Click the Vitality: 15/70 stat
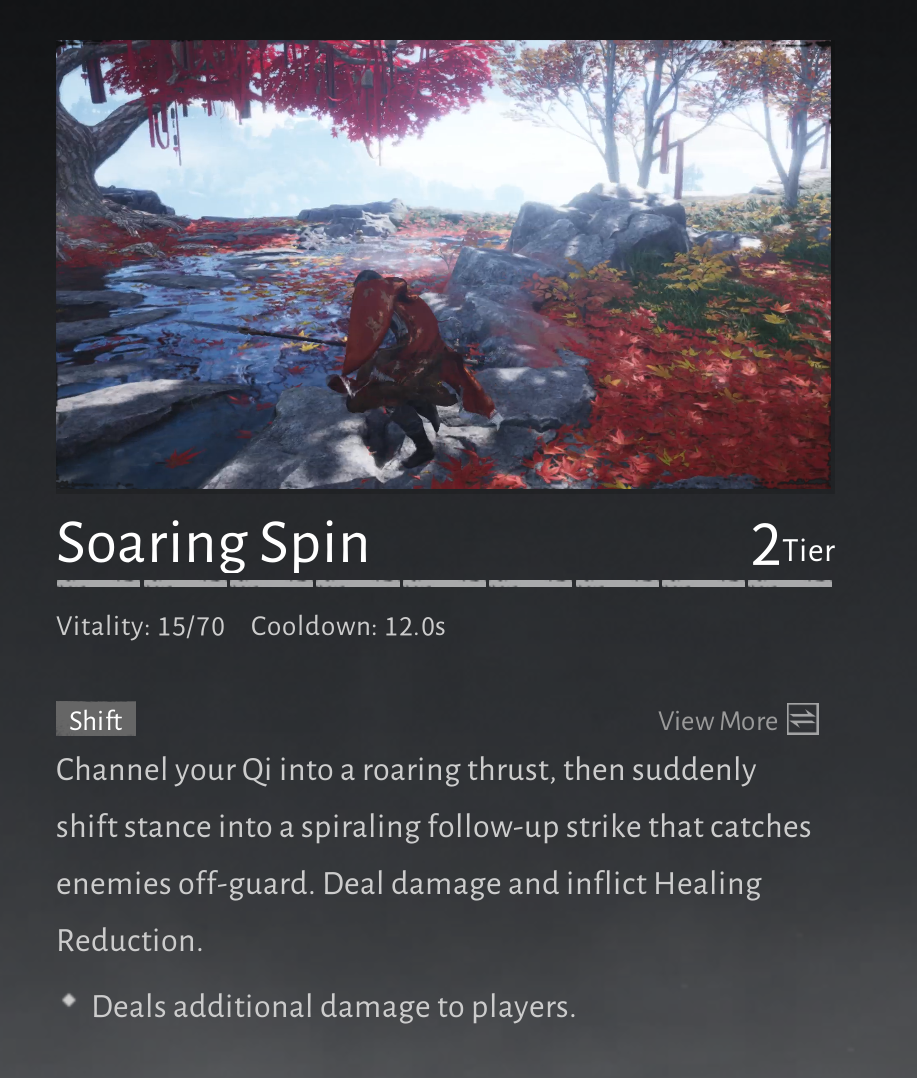The width and height of the screenshot is (917, 1078). (140, 626)
